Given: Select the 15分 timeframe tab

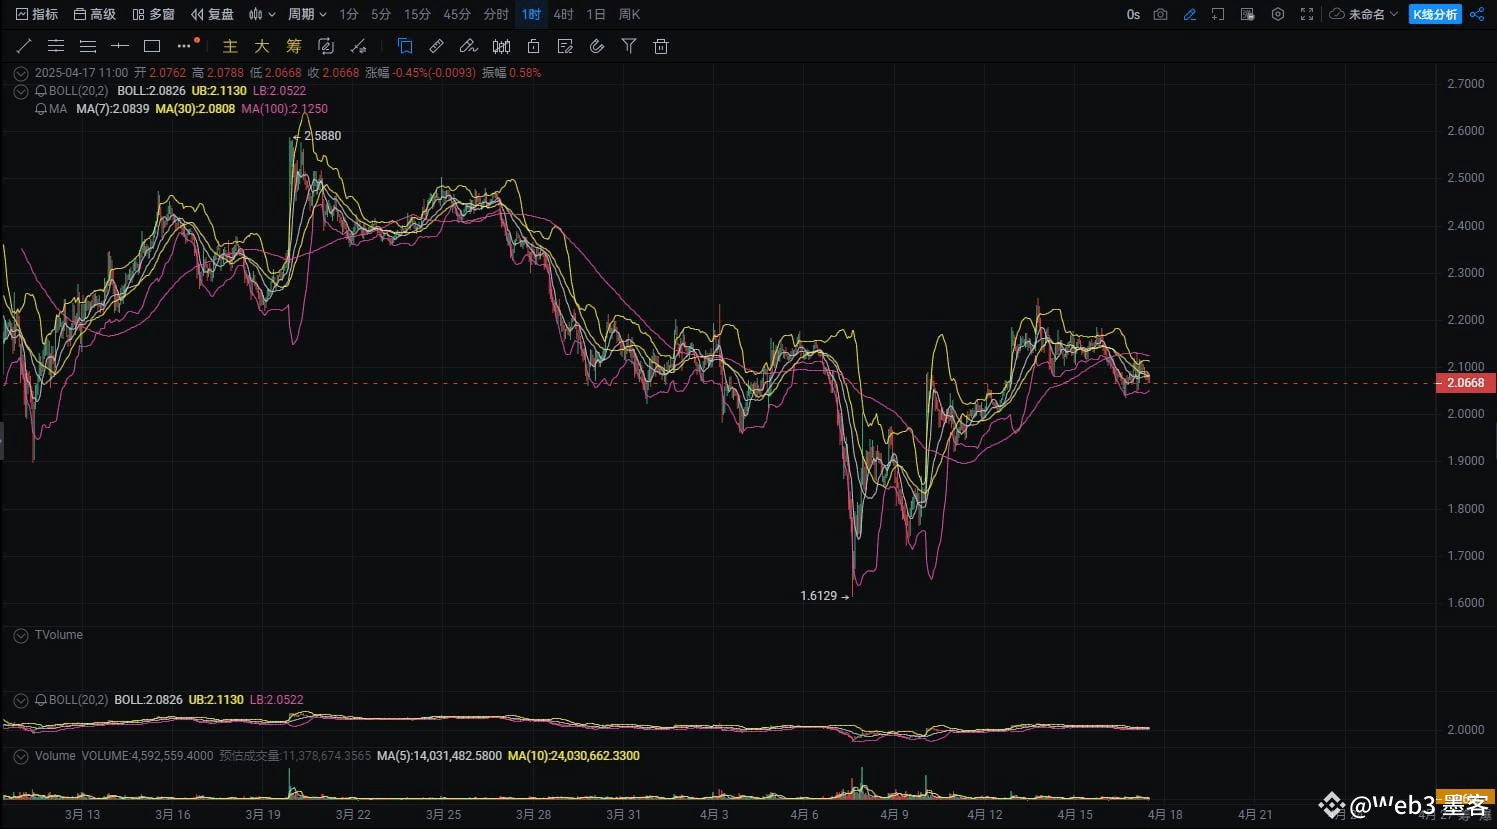Looking at the screenshot, I should click(417, 14).
